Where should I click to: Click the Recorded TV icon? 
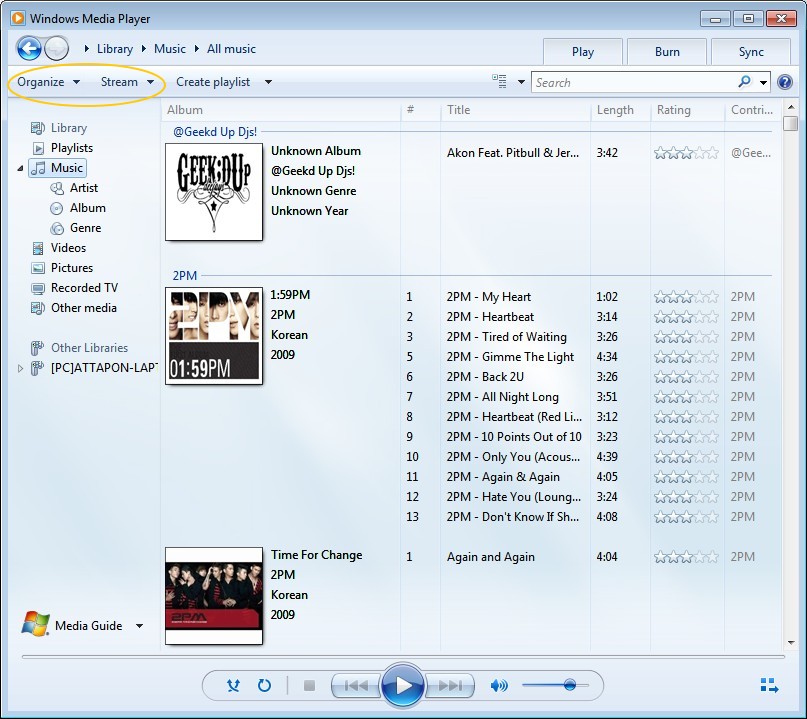(x=38, y=288)
